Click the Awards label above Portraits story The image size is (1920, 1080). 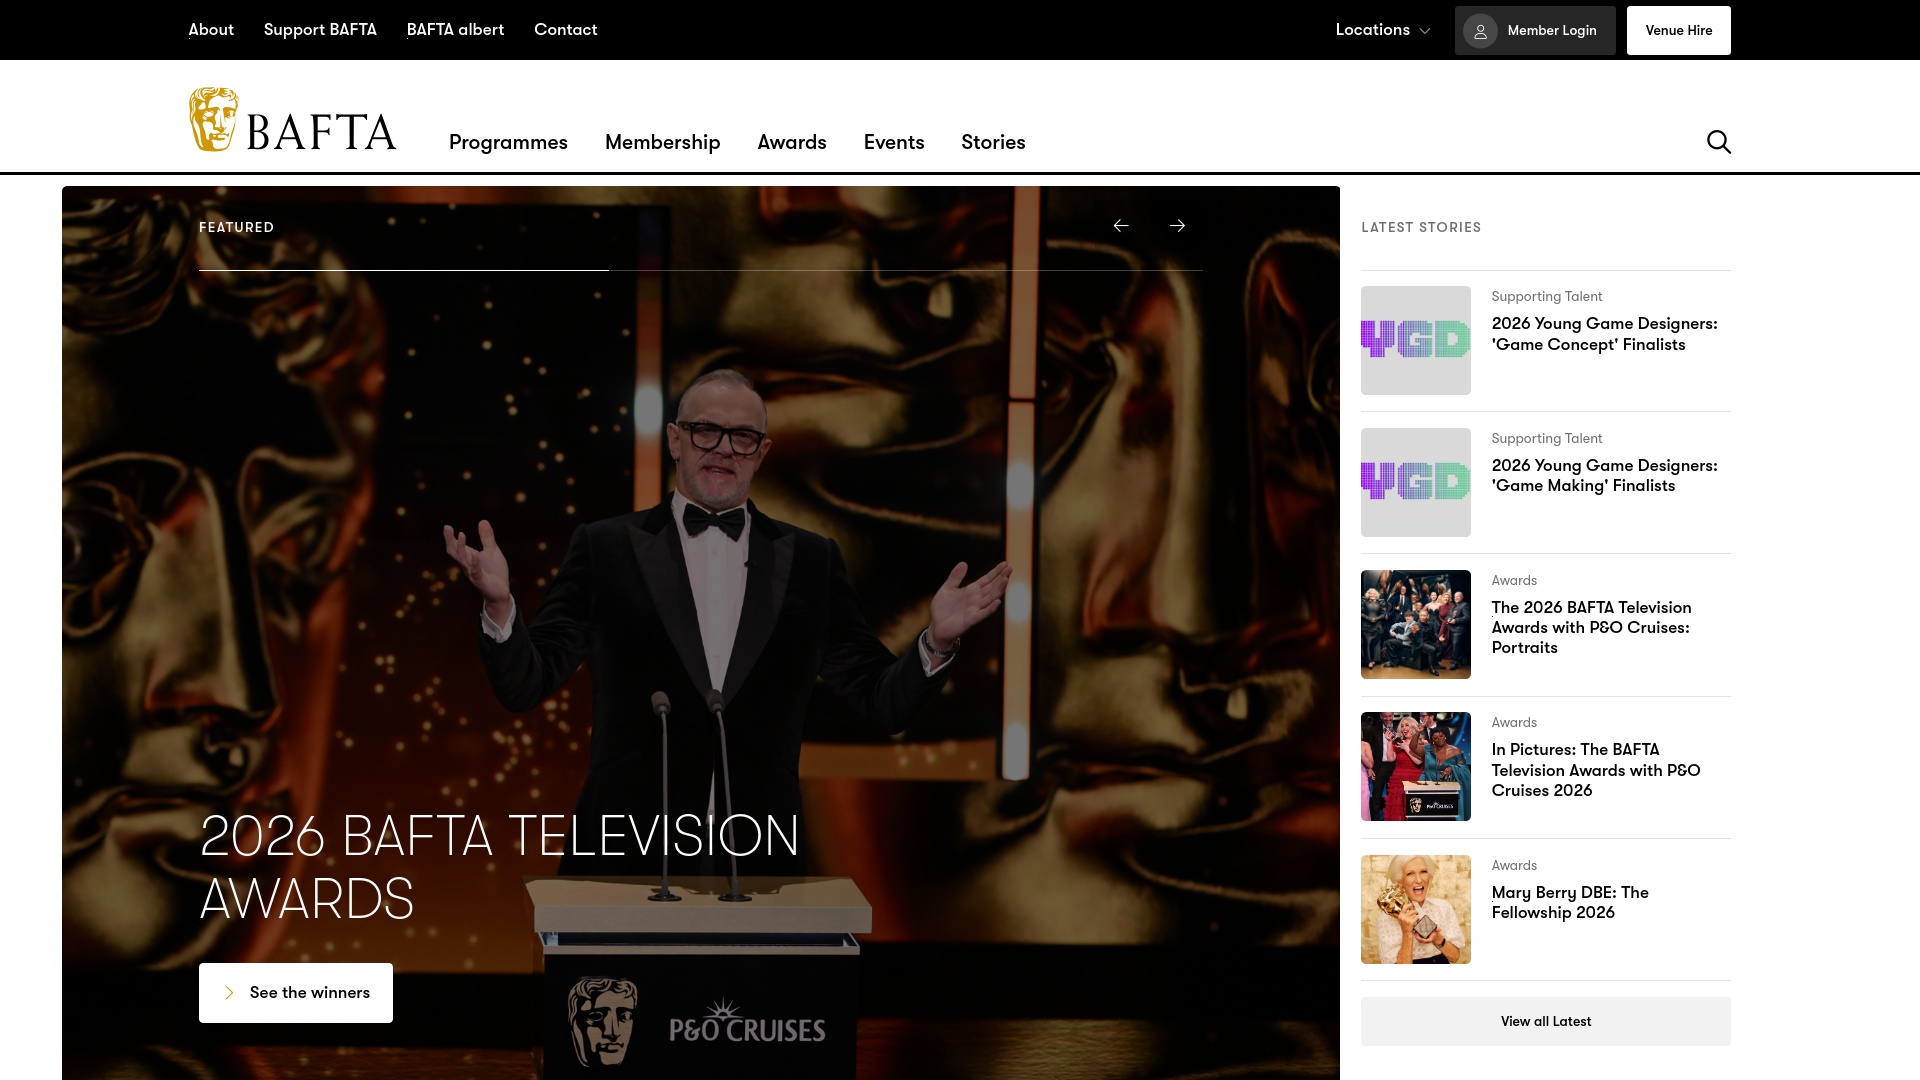(1514, 581)
